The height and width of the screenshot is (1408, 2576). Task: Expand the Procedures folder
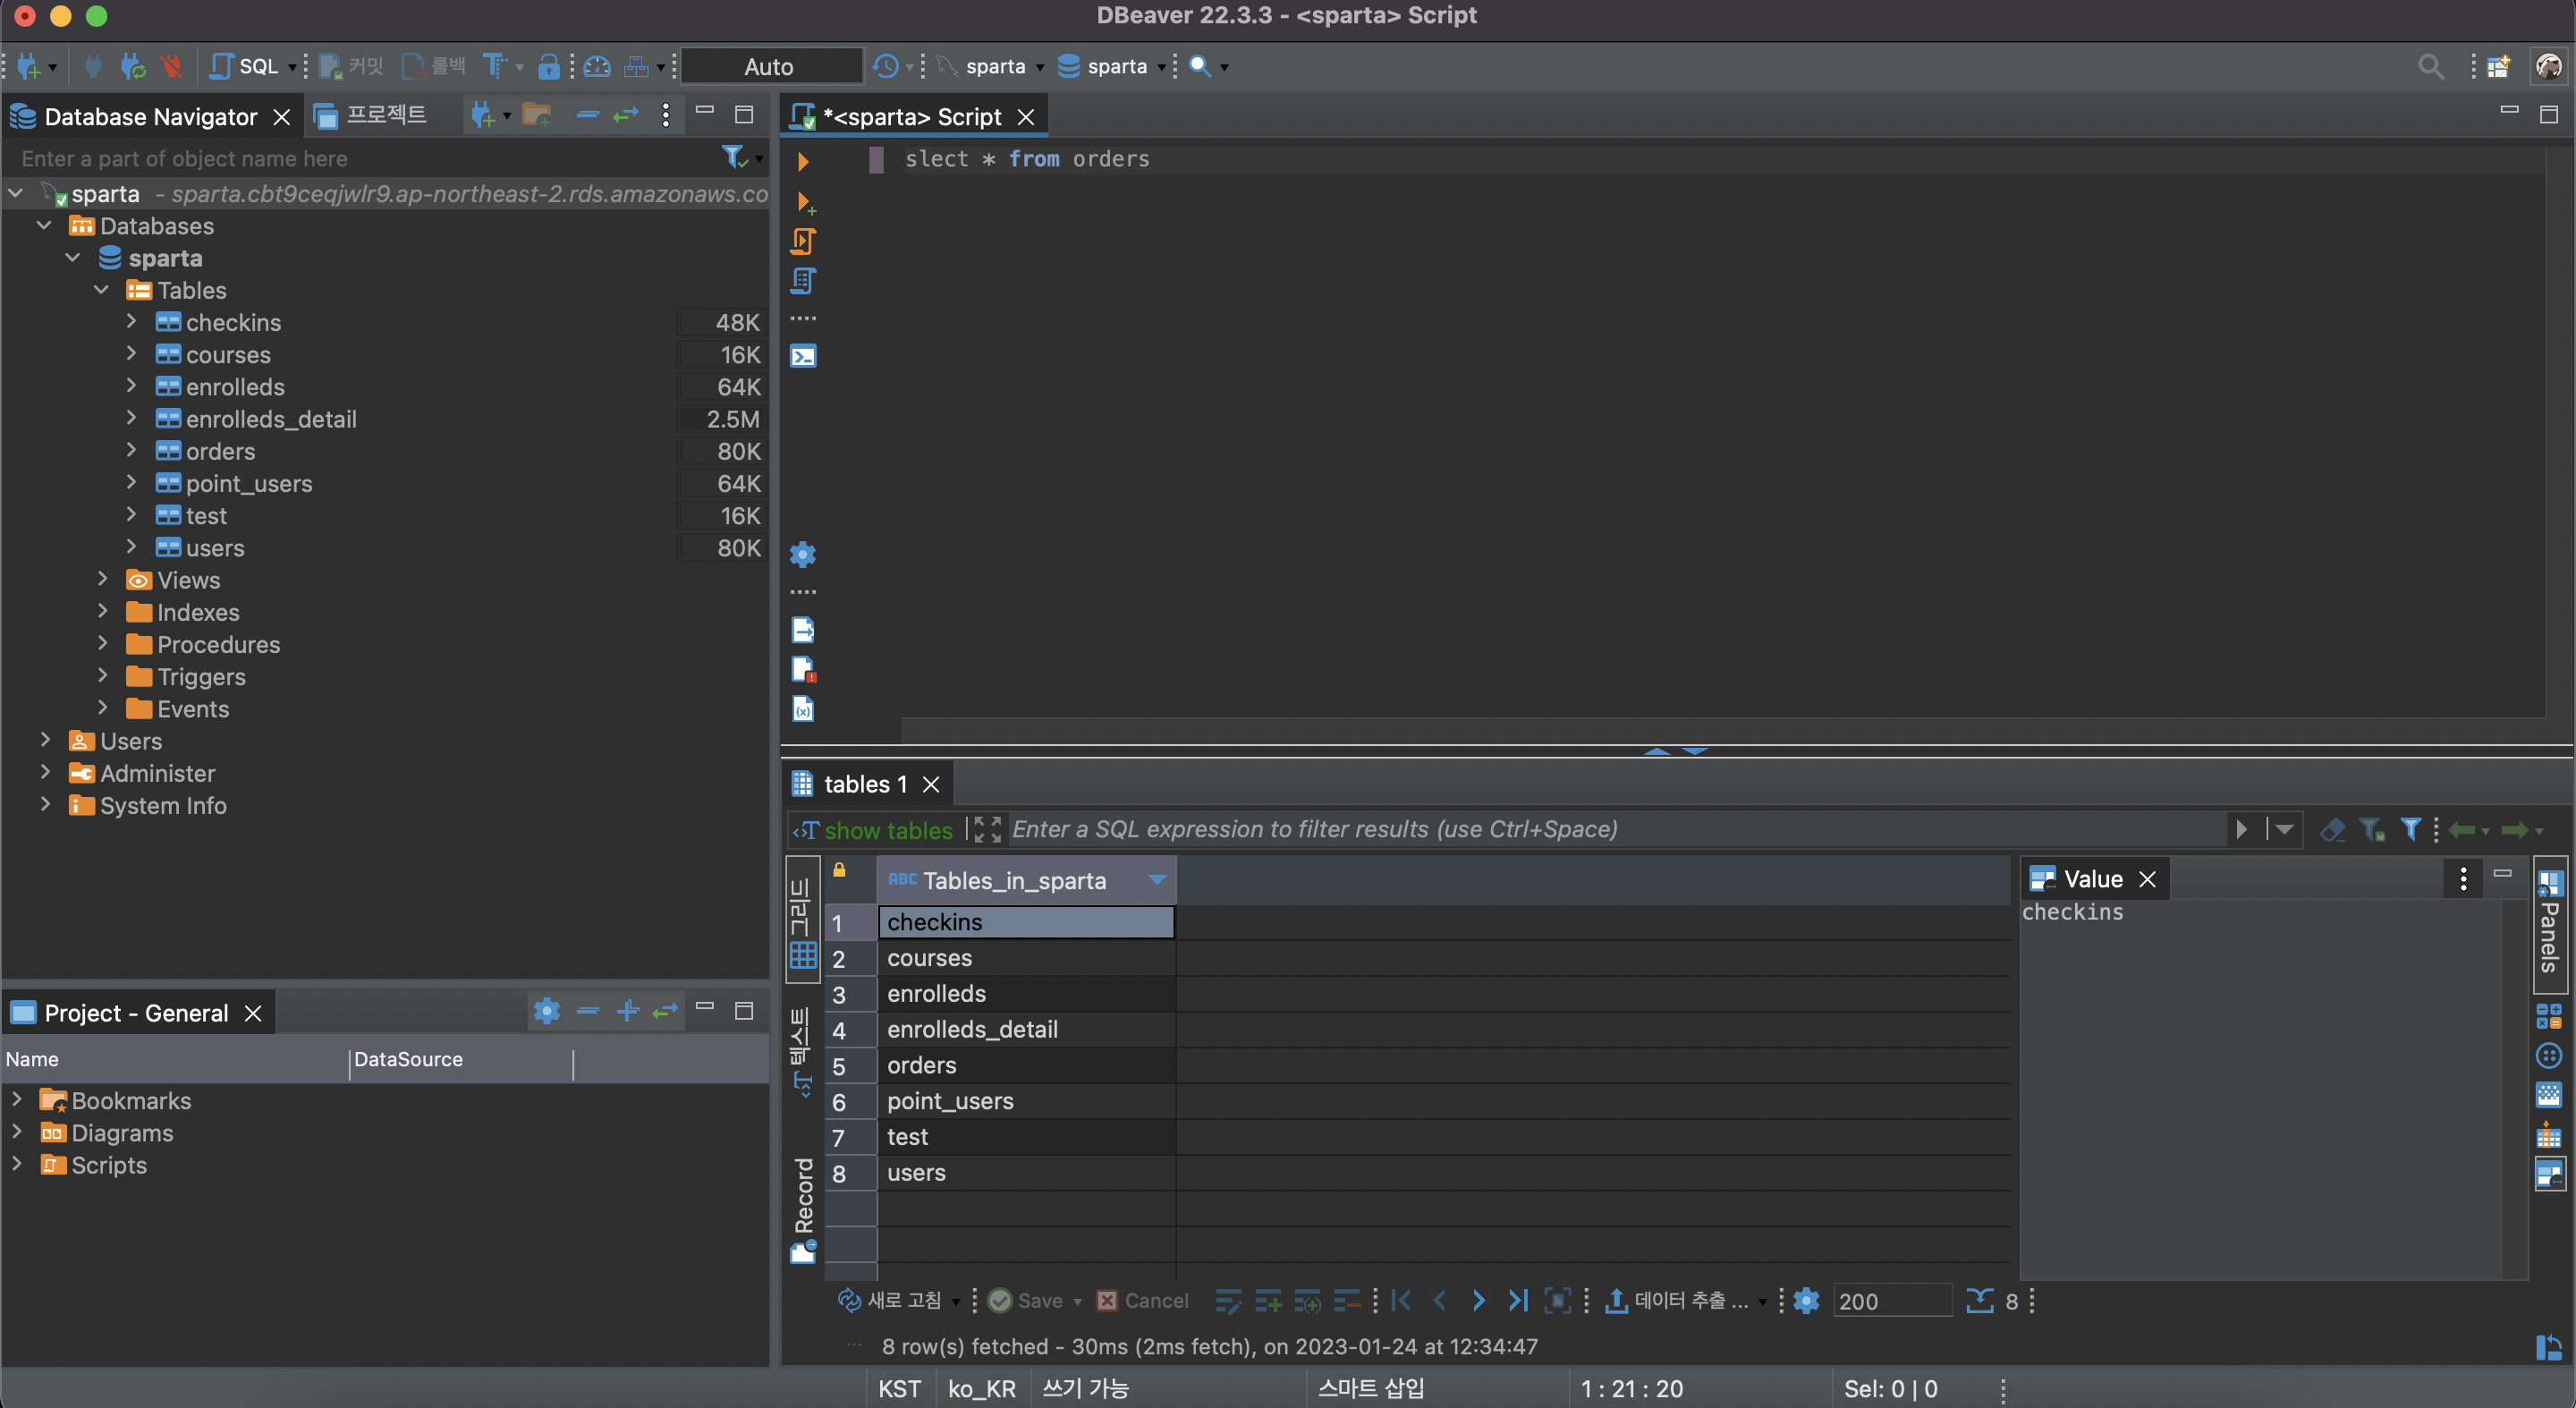(102, 643)
